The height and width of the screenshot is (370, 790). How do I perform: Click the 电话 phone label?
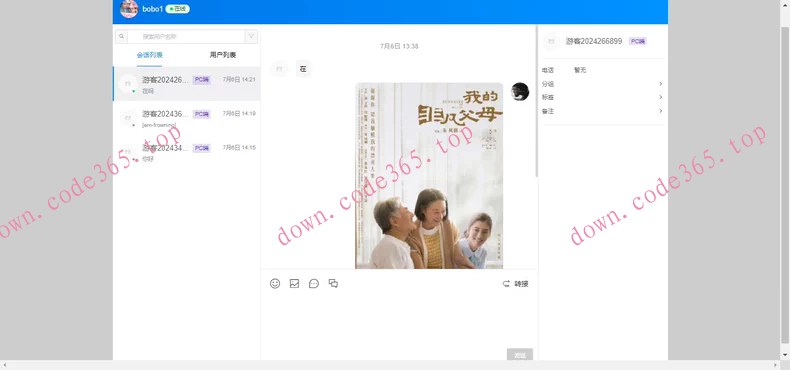(x=547, y=70)
